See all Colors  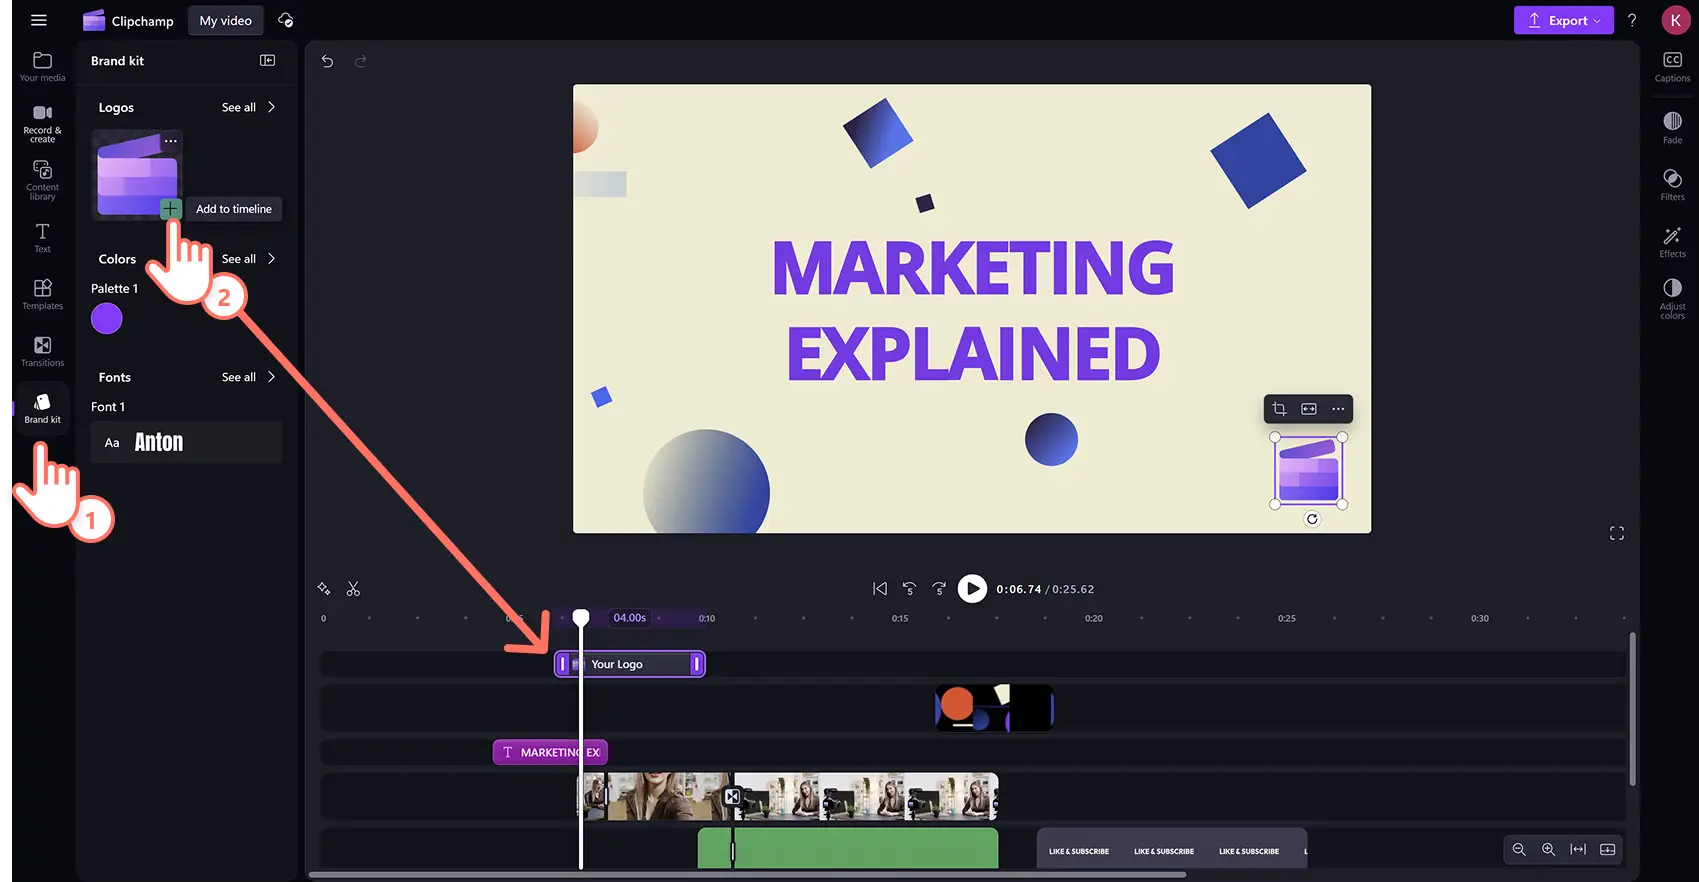point(248,259)
